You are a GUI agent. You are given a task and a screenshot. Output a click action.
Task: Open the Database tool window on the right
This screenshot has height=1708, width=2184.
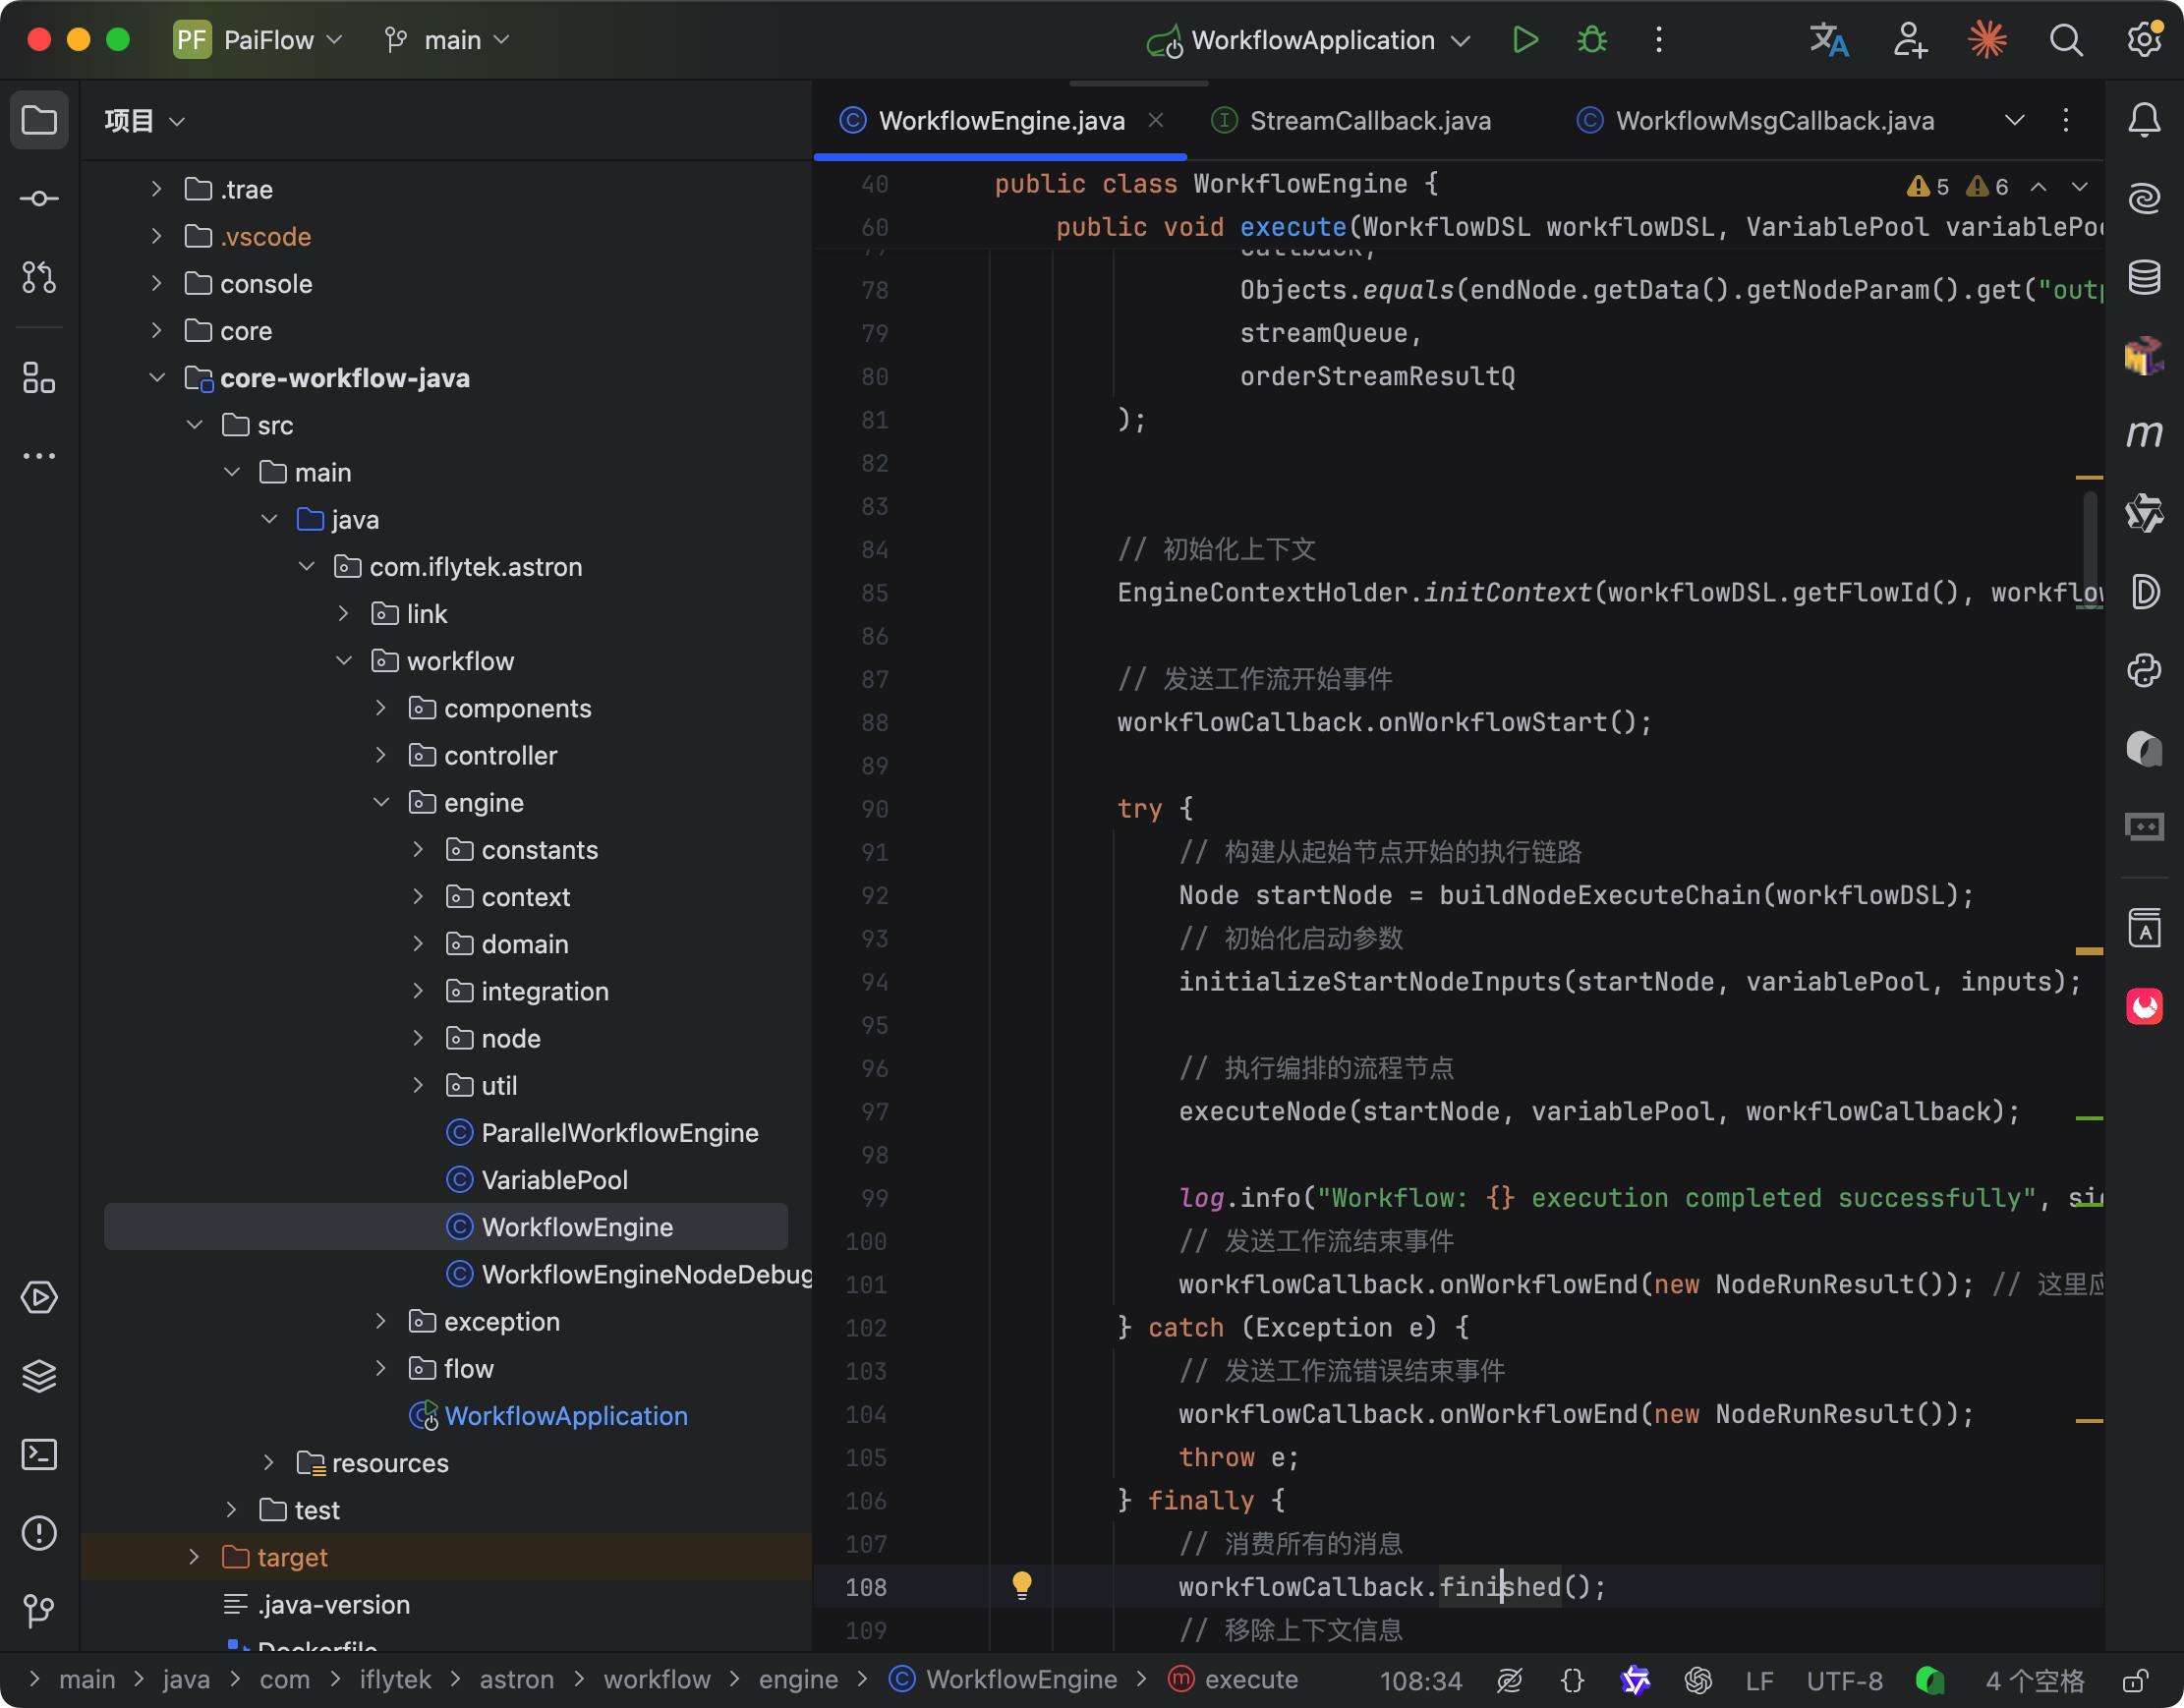[x=2144, y=277]
